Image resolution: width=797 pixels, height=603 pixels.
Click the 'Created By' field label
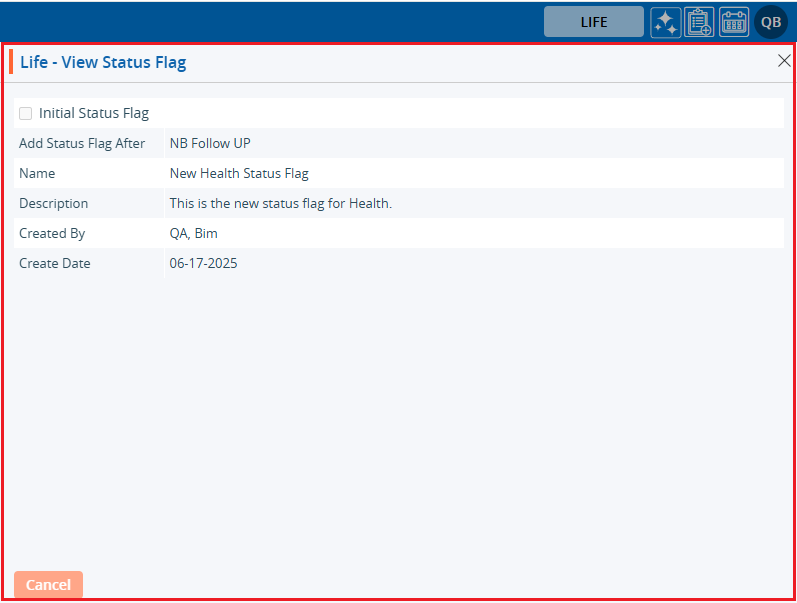(52, 233)
